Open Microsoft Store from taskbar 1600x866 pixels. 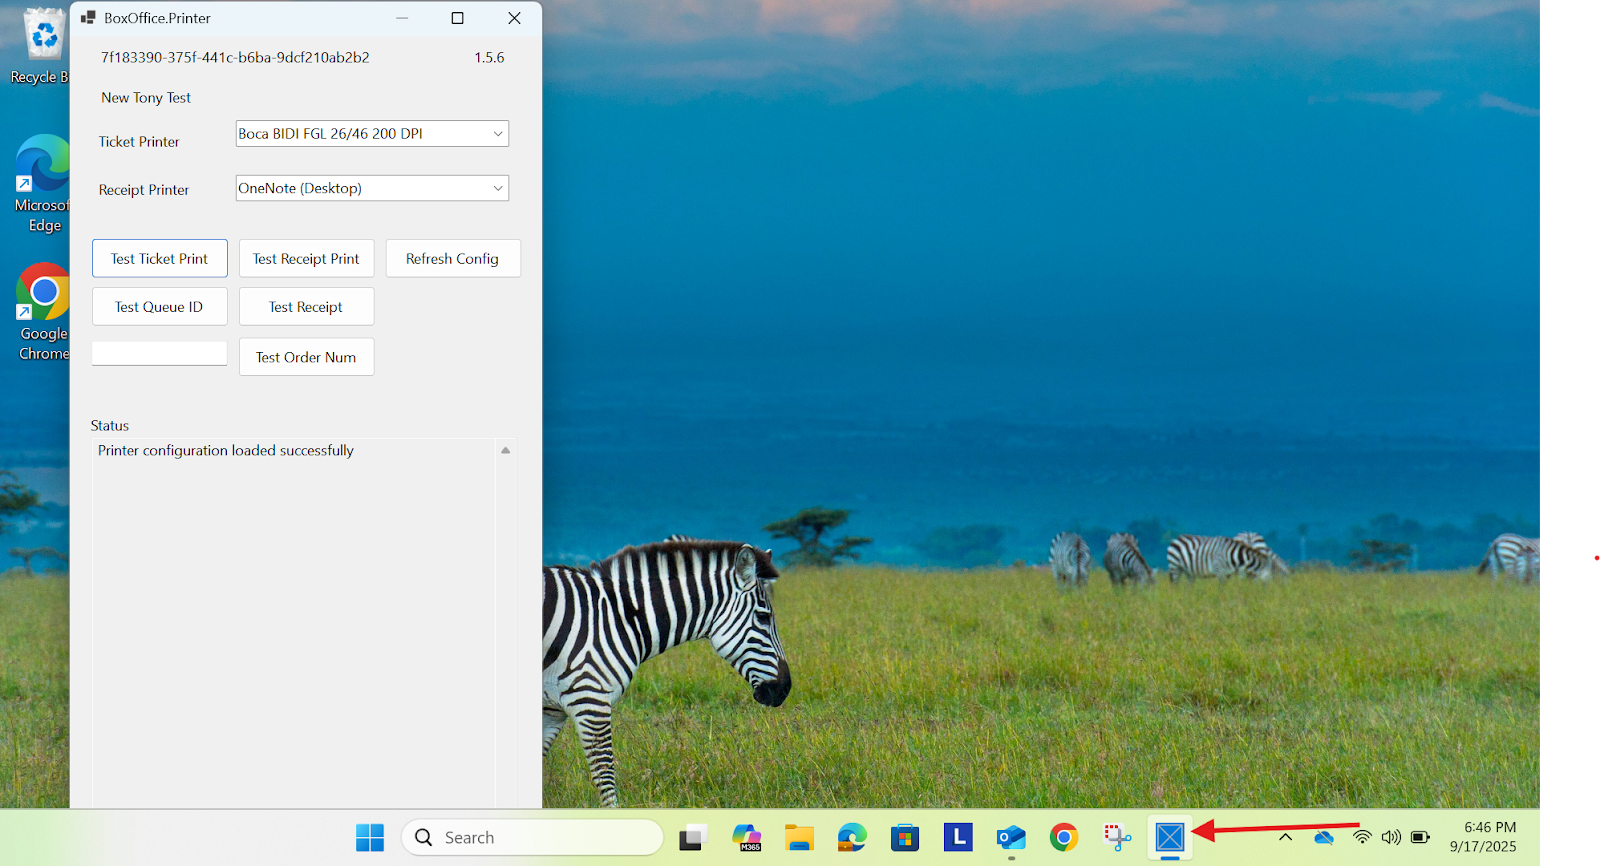(905, 837)
